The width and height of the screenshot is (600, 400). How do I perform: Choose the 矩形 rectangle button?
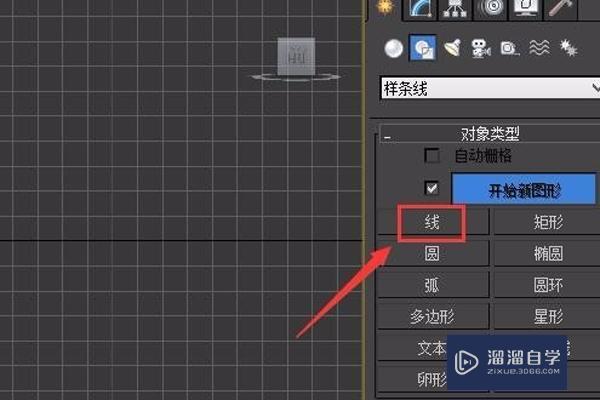coord(547,222)
